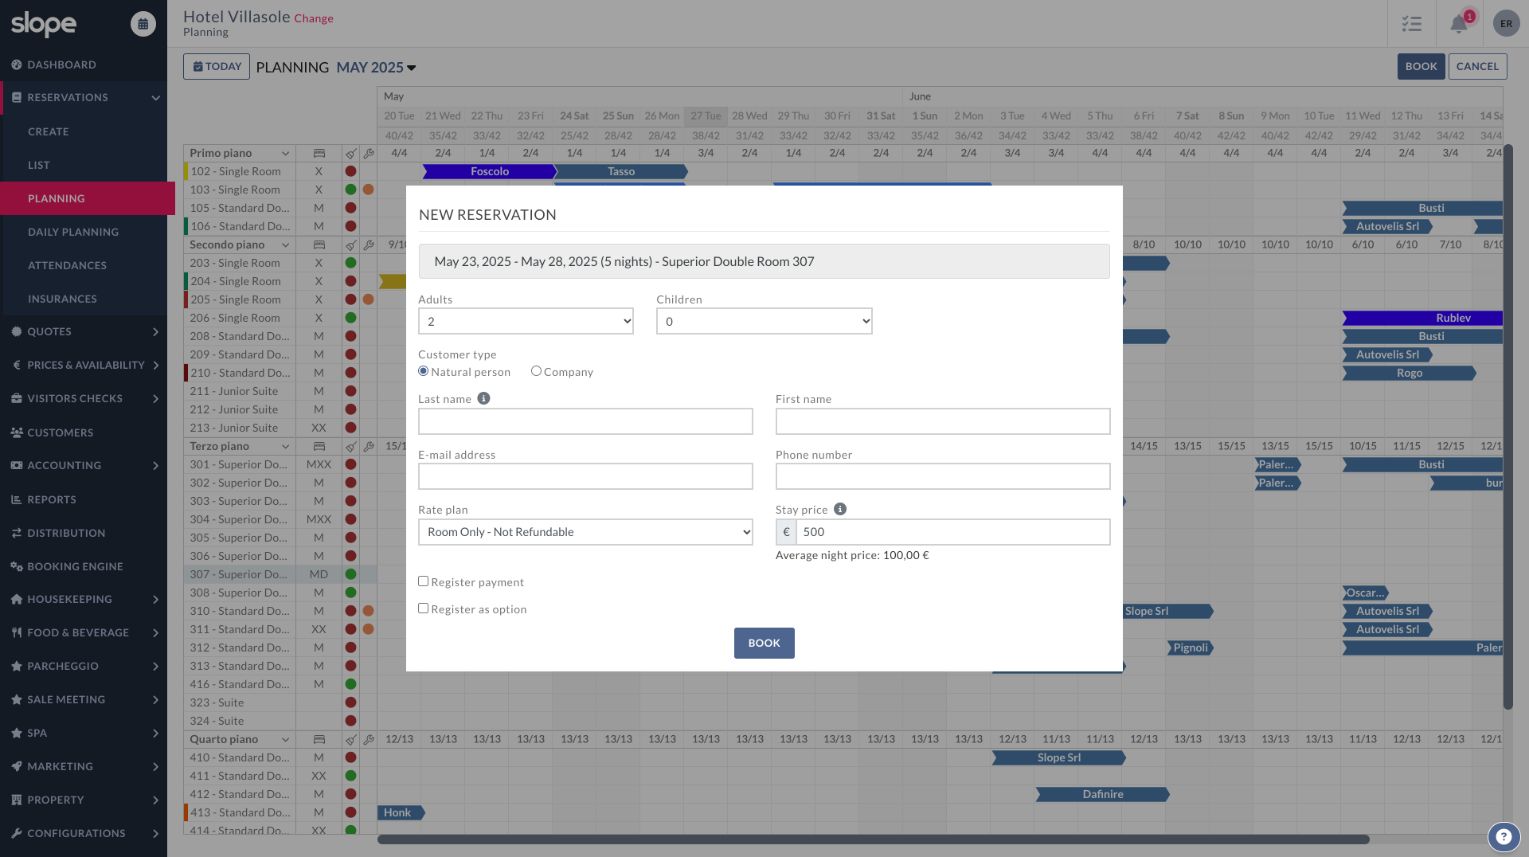Open the task checklist icon in header
This screenshot has height=857, width=1529.
[1412, 24]
